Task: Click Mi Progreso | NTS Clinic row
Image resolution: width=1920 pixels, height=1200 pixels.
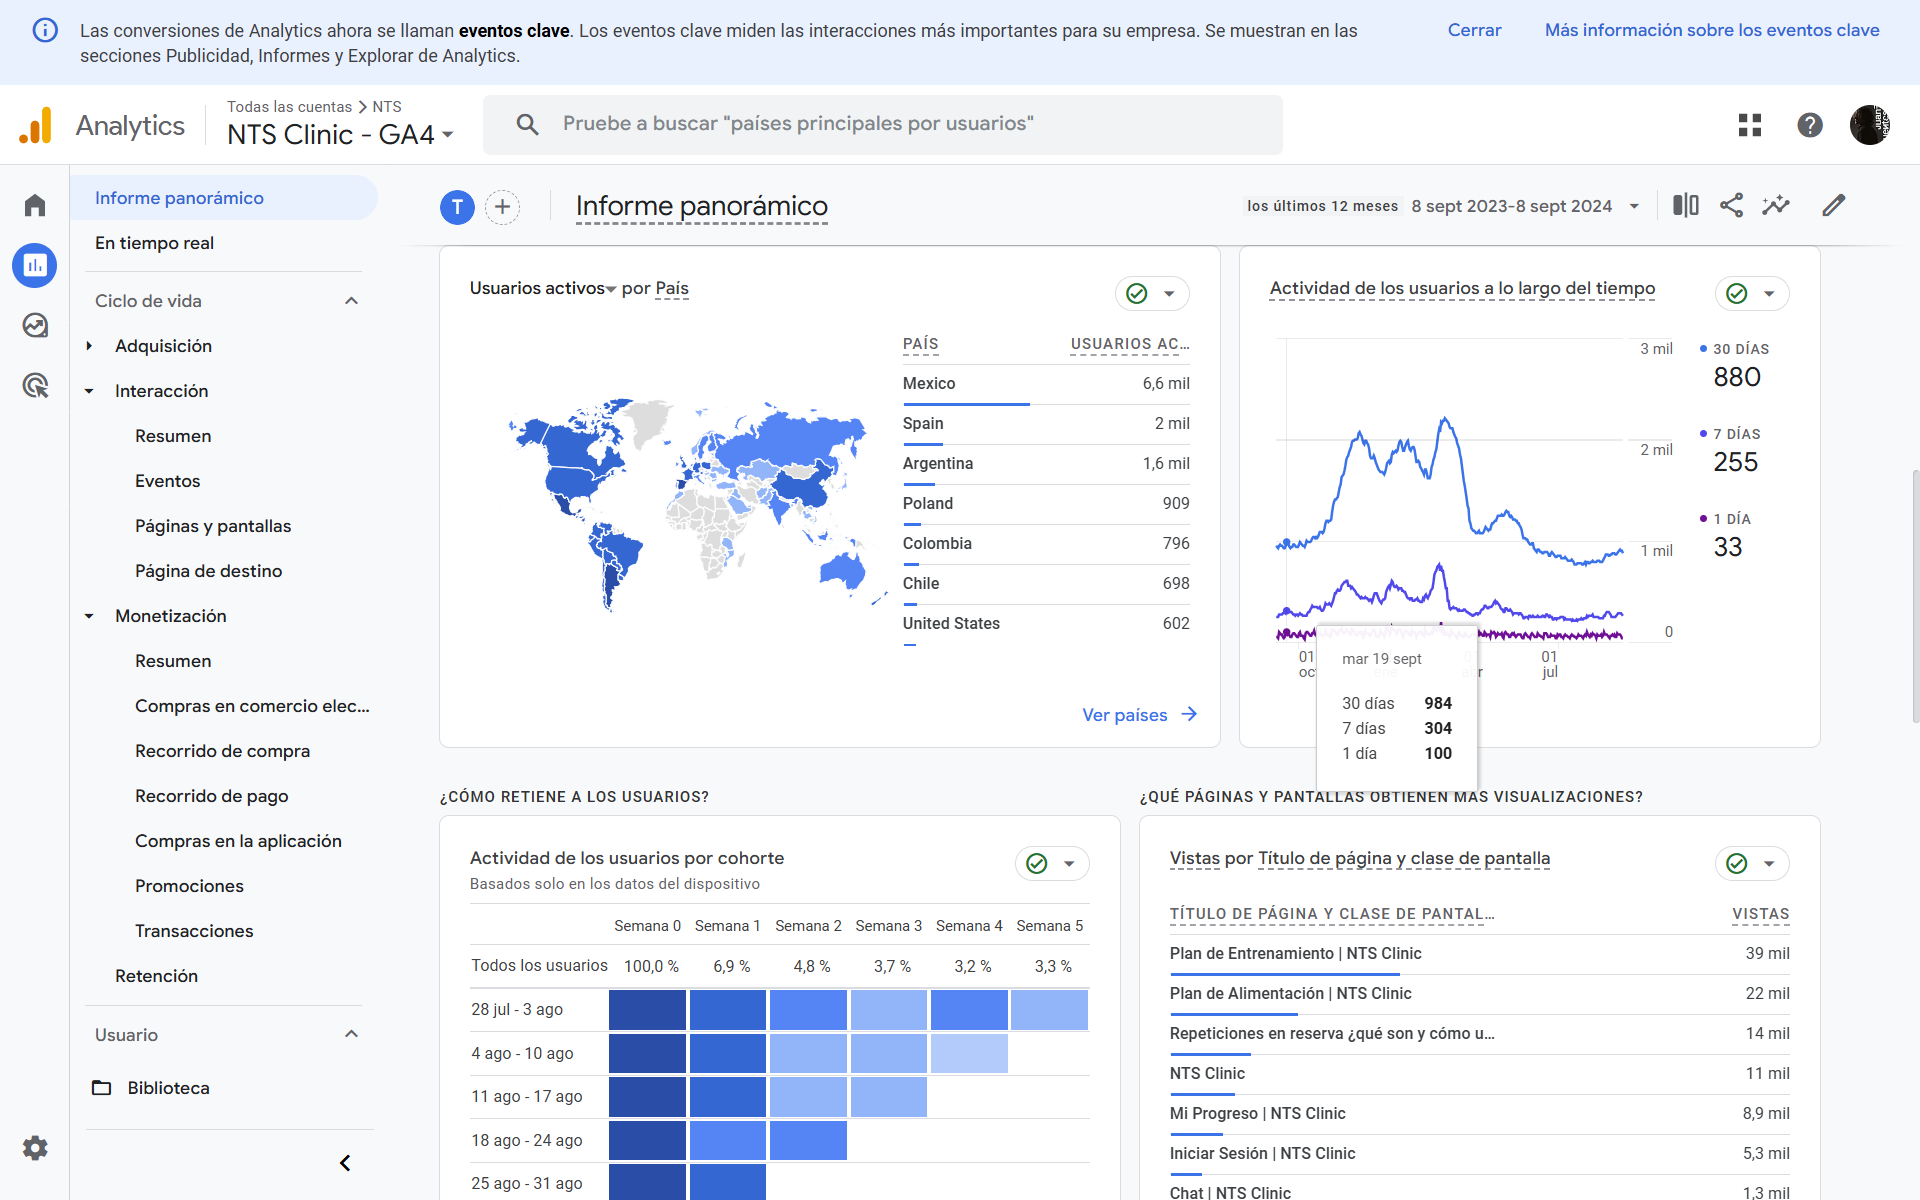Action: click(x=1480, y=1114)
